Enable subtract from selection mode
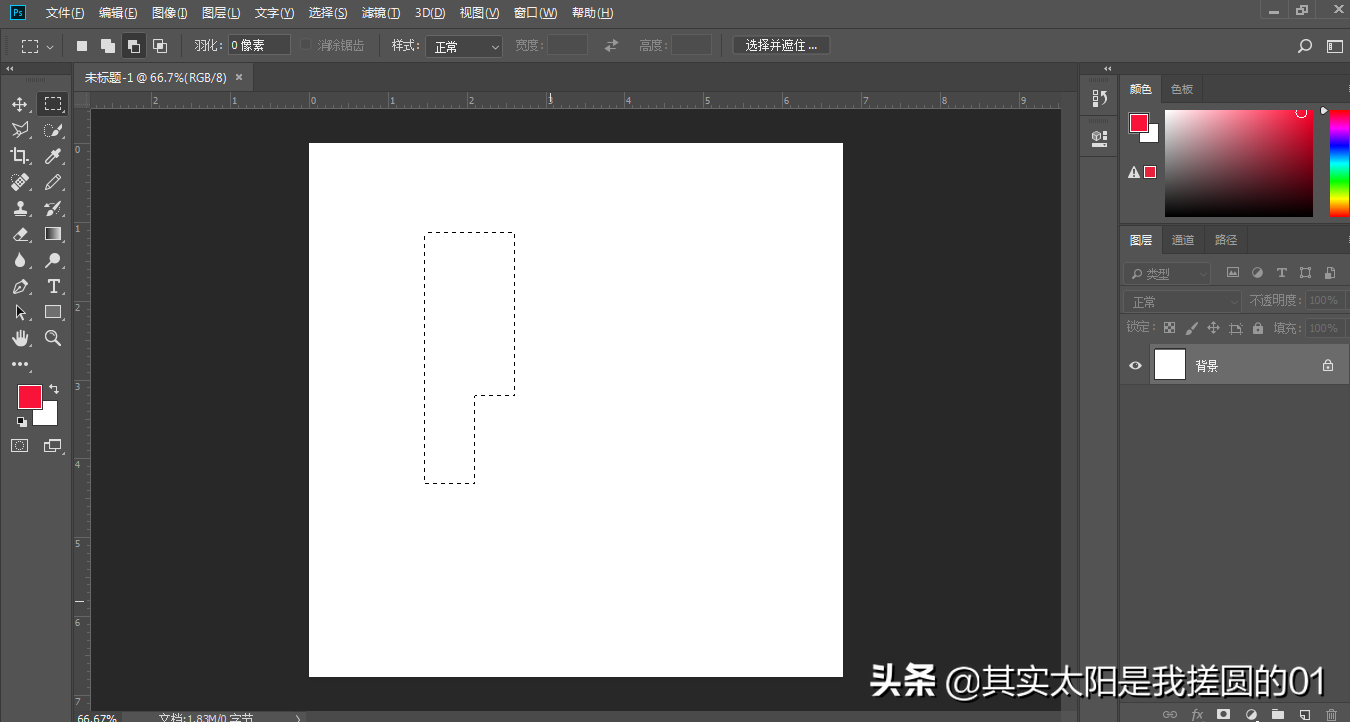 pos(133,46)
